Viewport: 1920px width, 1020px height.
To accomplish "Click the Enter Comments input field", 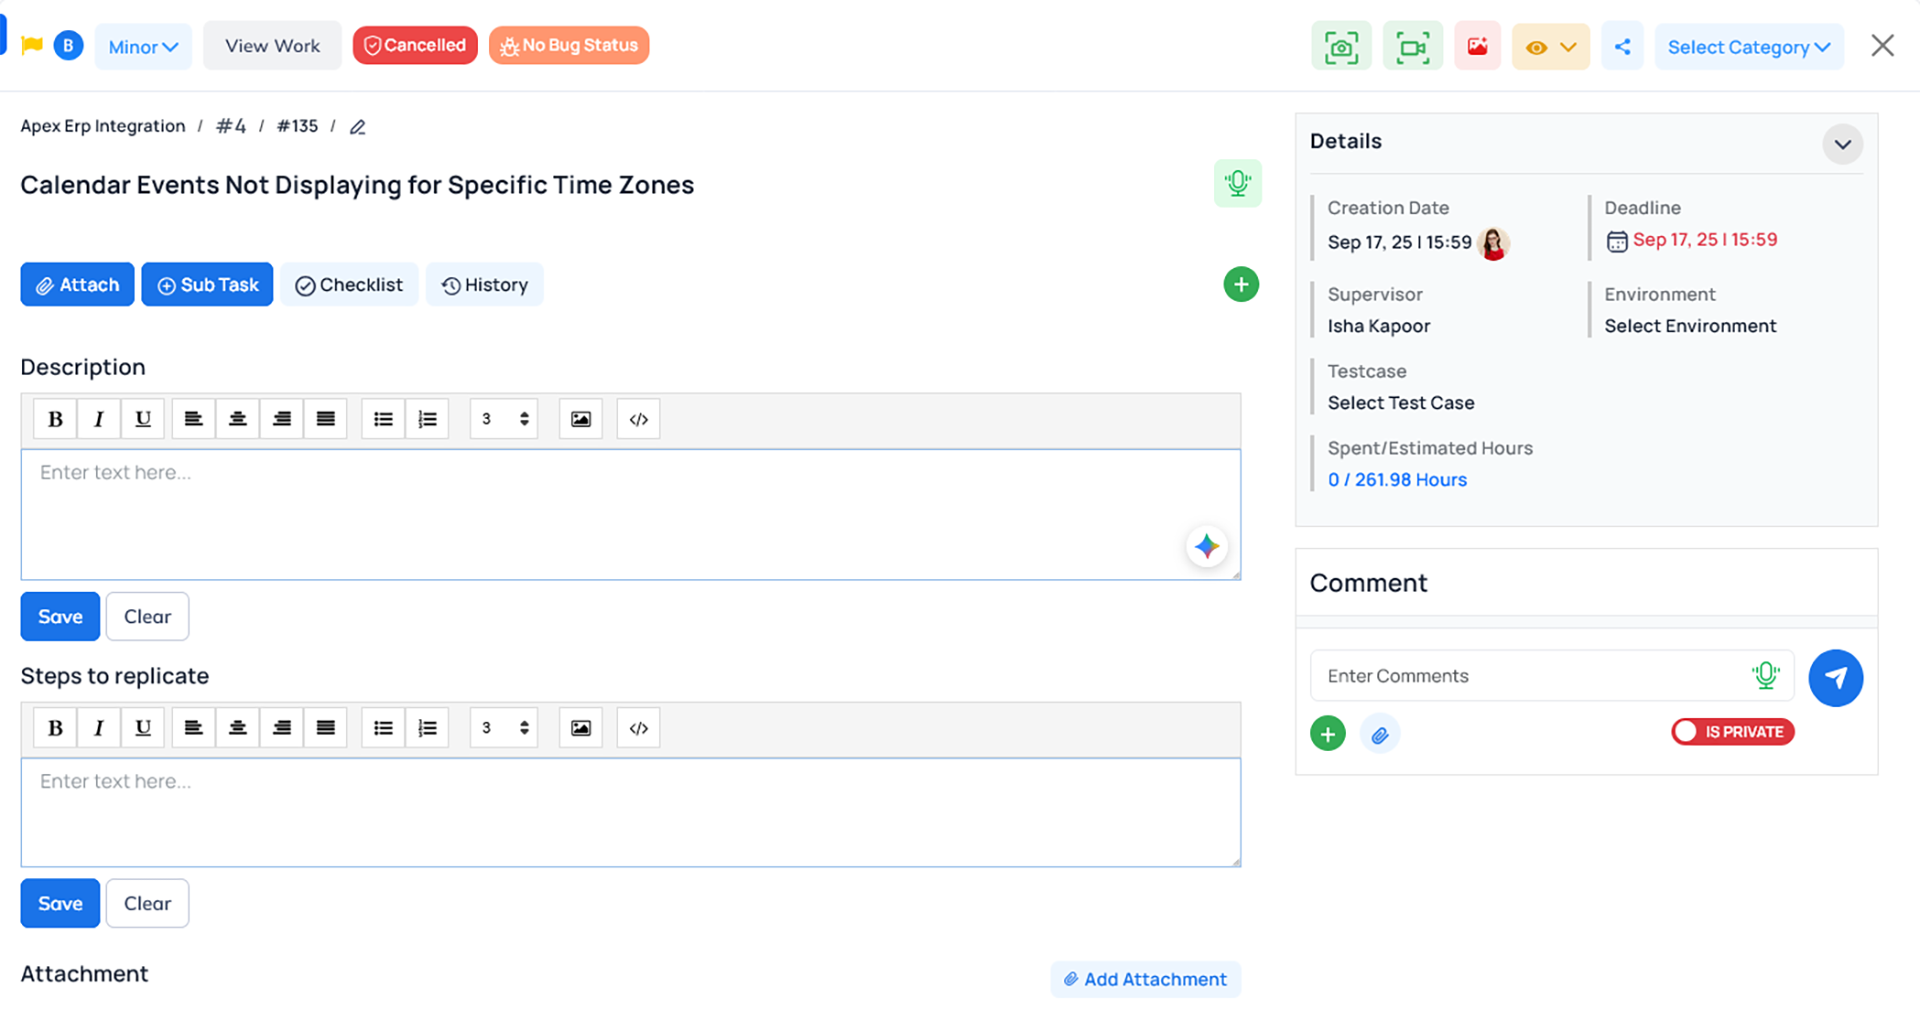I will coord(1530,676).
